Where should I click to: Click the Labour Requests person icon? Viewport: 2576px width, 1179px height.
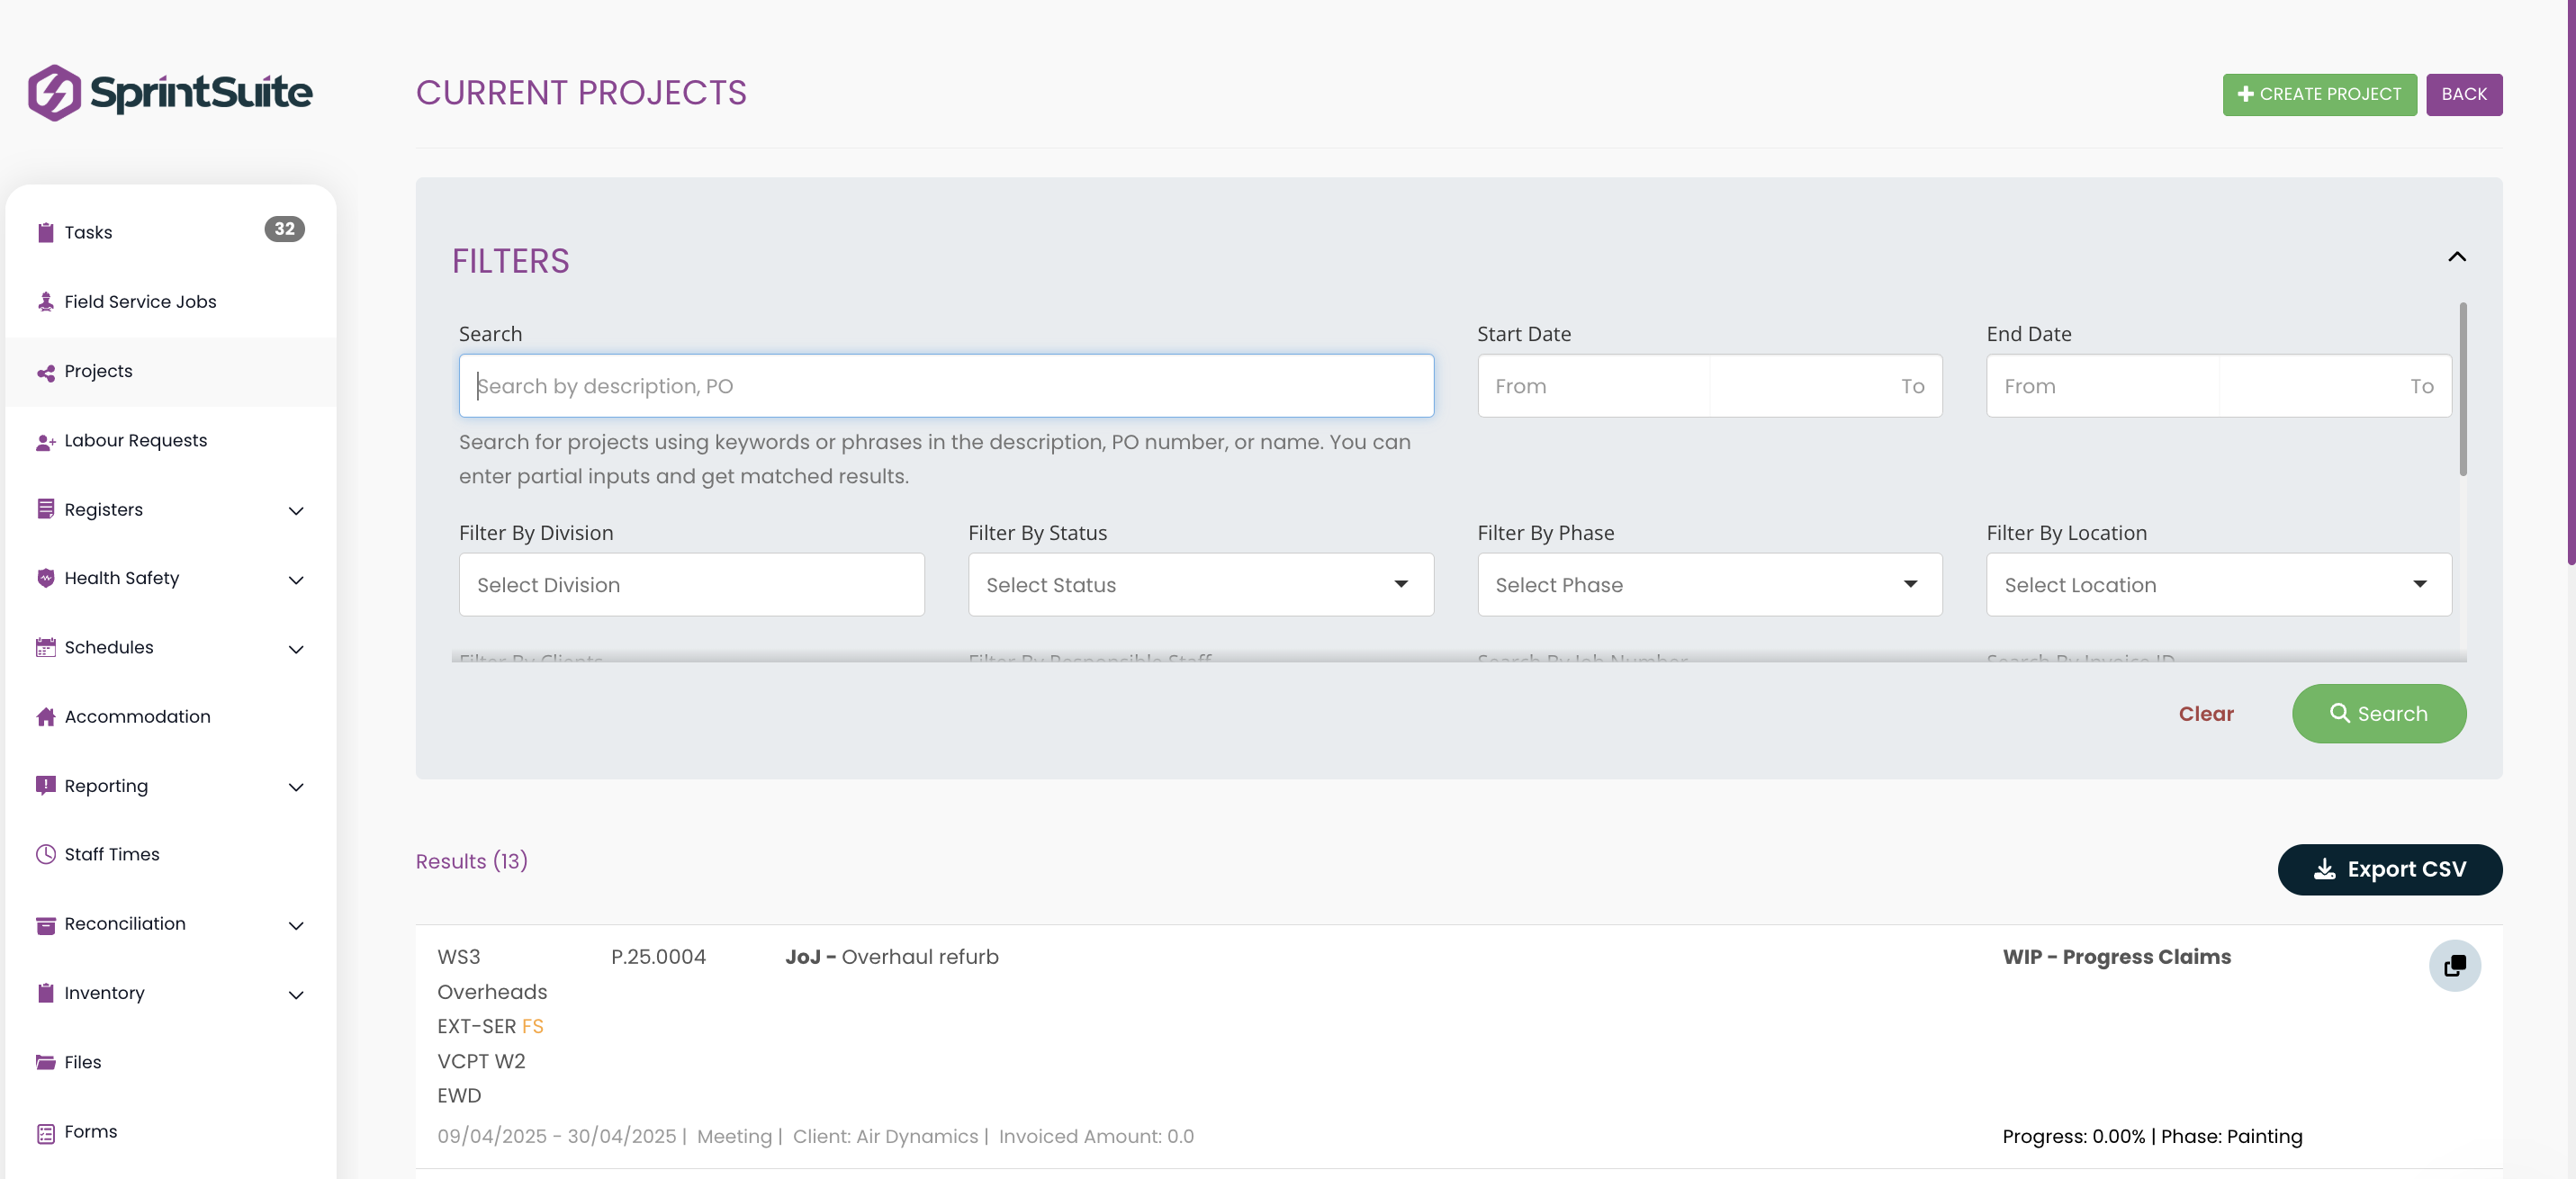click(x=45, y=441)
